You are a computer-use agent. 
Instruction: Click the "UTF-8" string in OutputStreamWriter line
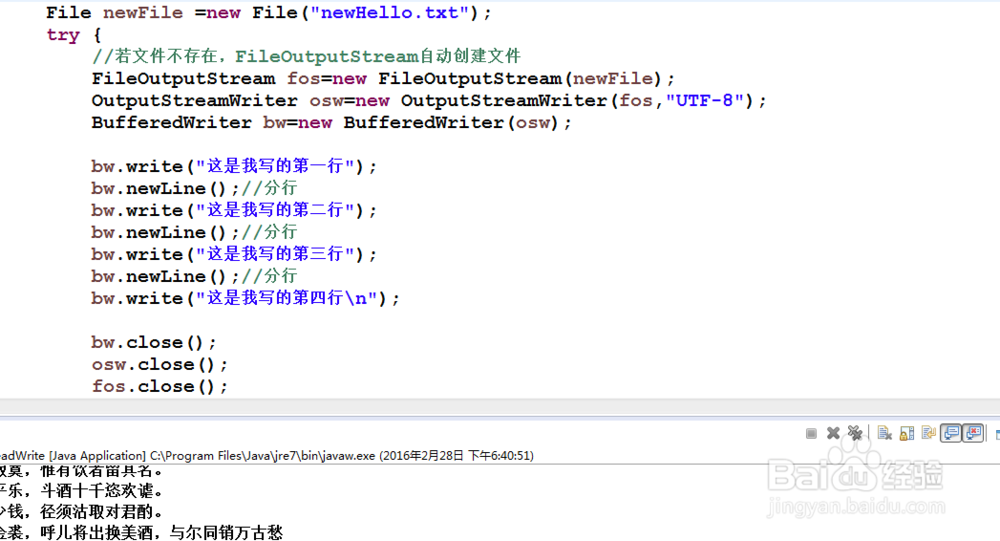point(705,100)
